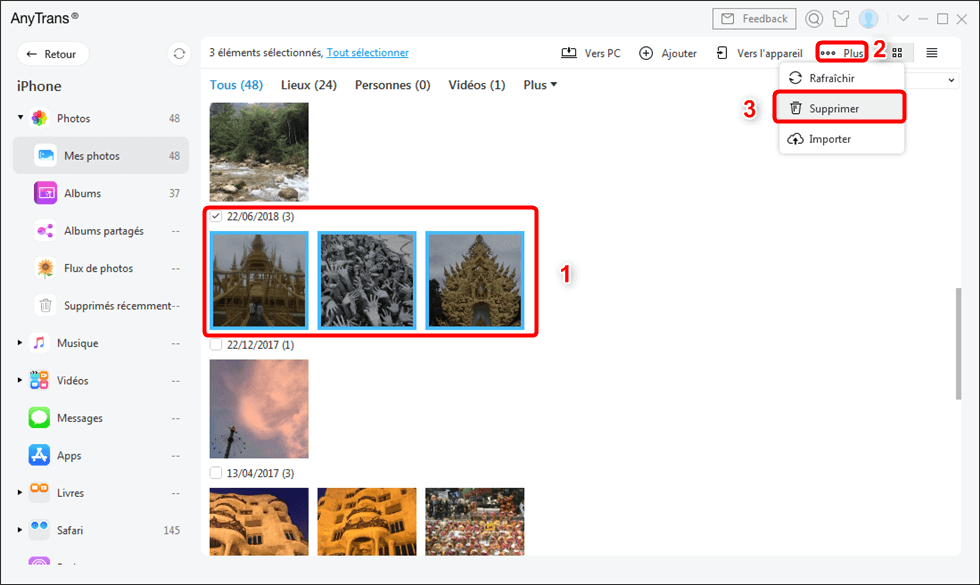Choose Rafraîchir from the menu
Screen dimensions: 980x585
841,78
